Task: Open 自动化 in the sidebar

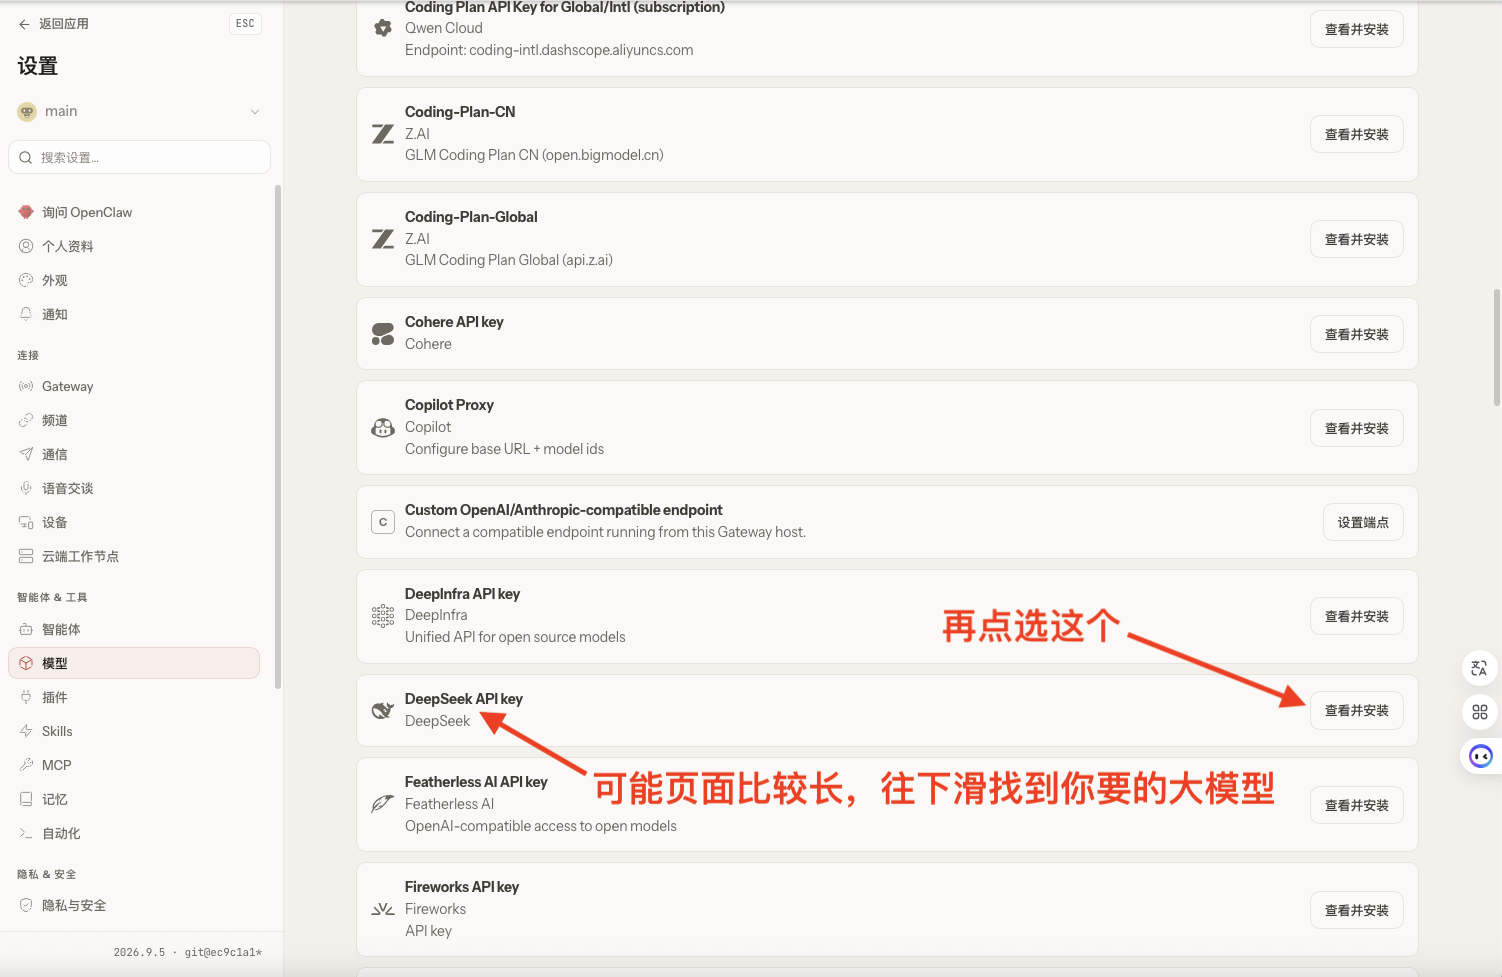Action: [x=134, y=833]
